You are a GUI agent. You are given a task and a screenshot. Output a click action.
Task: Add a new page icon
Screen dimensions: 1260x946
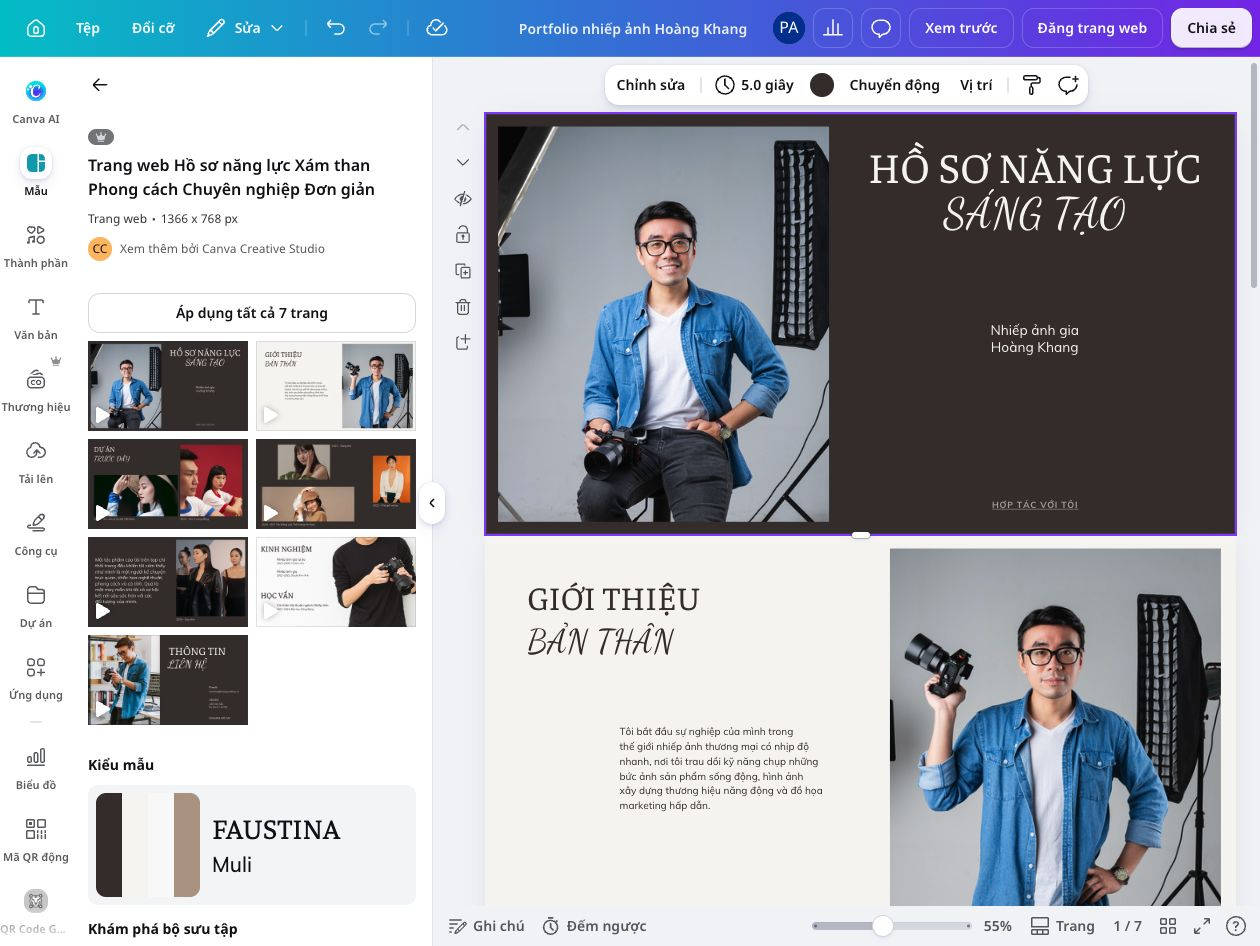(462, 343)
